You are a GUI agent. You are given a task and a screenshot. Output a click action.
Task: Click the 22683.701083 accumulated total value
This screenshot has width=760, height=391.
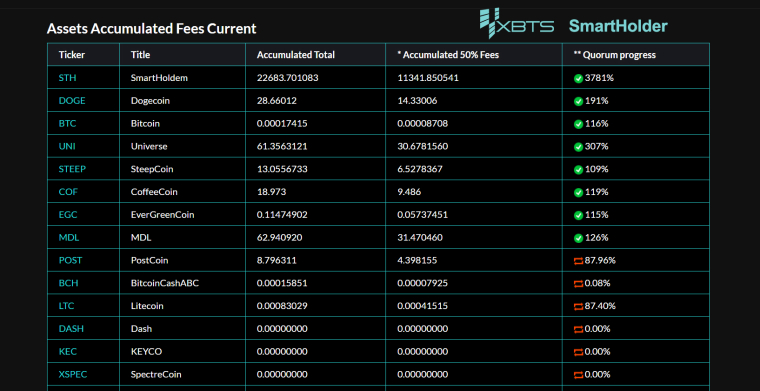click(x=287, y=78)
